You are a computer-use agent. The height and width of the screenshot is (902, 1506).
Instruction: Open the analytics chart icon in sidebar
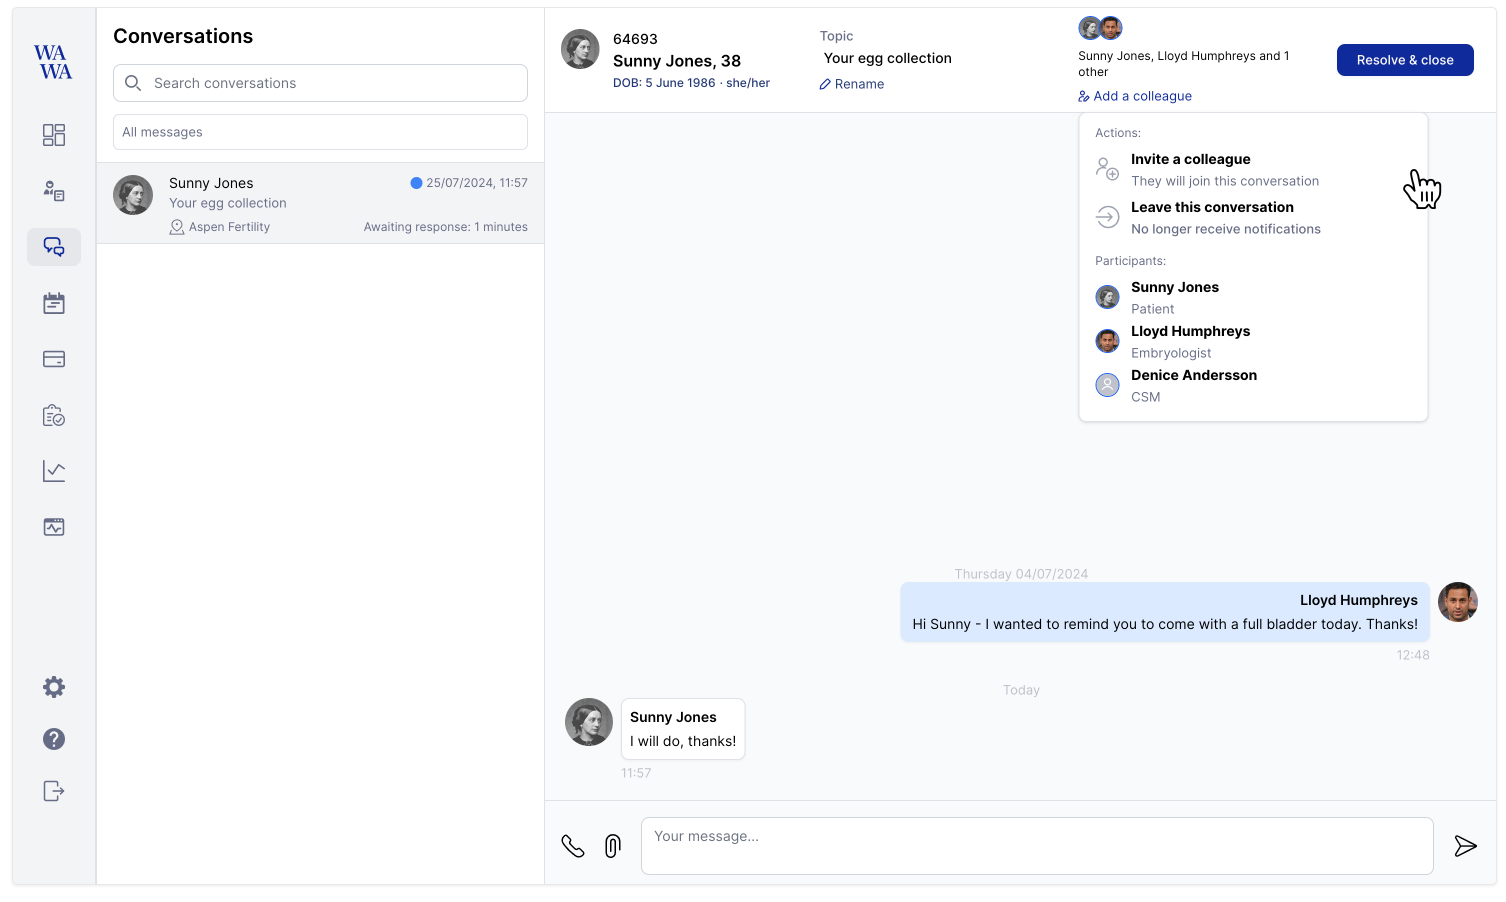(x=54, y=471)
